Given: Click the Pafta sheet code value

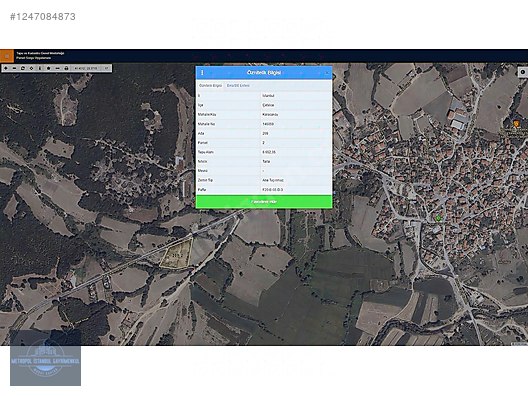Looking at the screenshot, I should (272, 190).
